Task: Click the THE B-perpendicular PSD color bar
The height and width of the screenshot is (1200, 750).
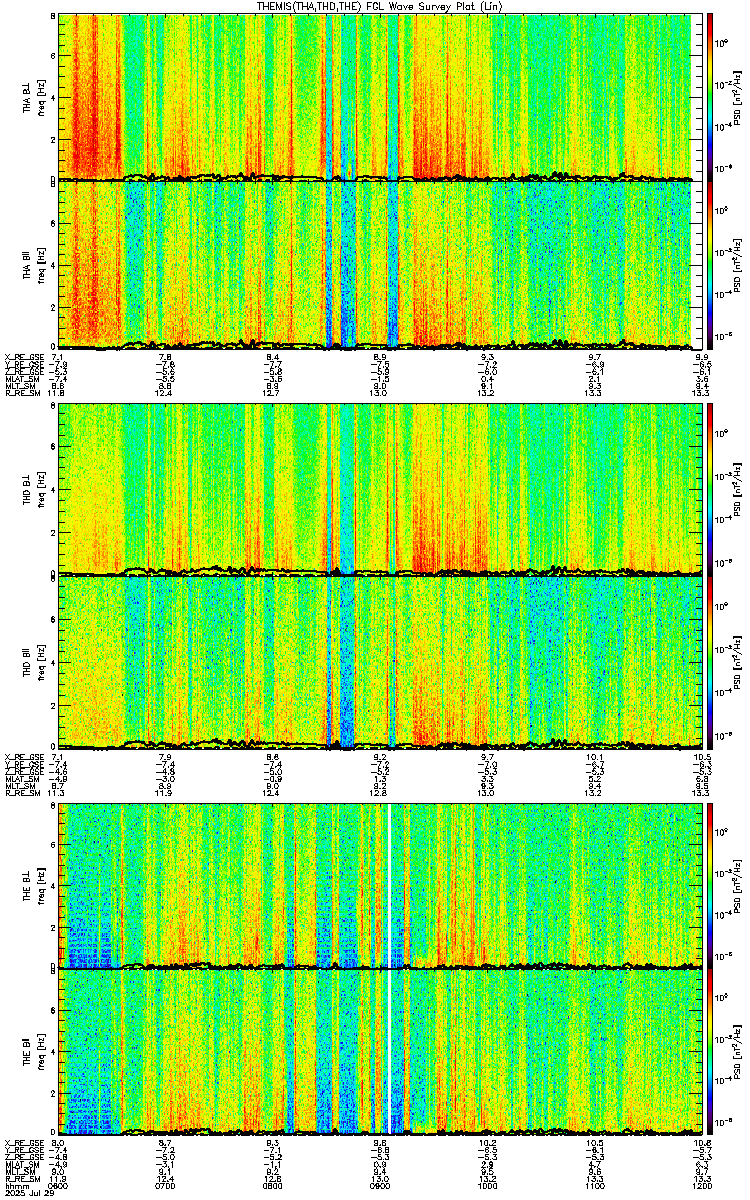Action: point(711,884)
